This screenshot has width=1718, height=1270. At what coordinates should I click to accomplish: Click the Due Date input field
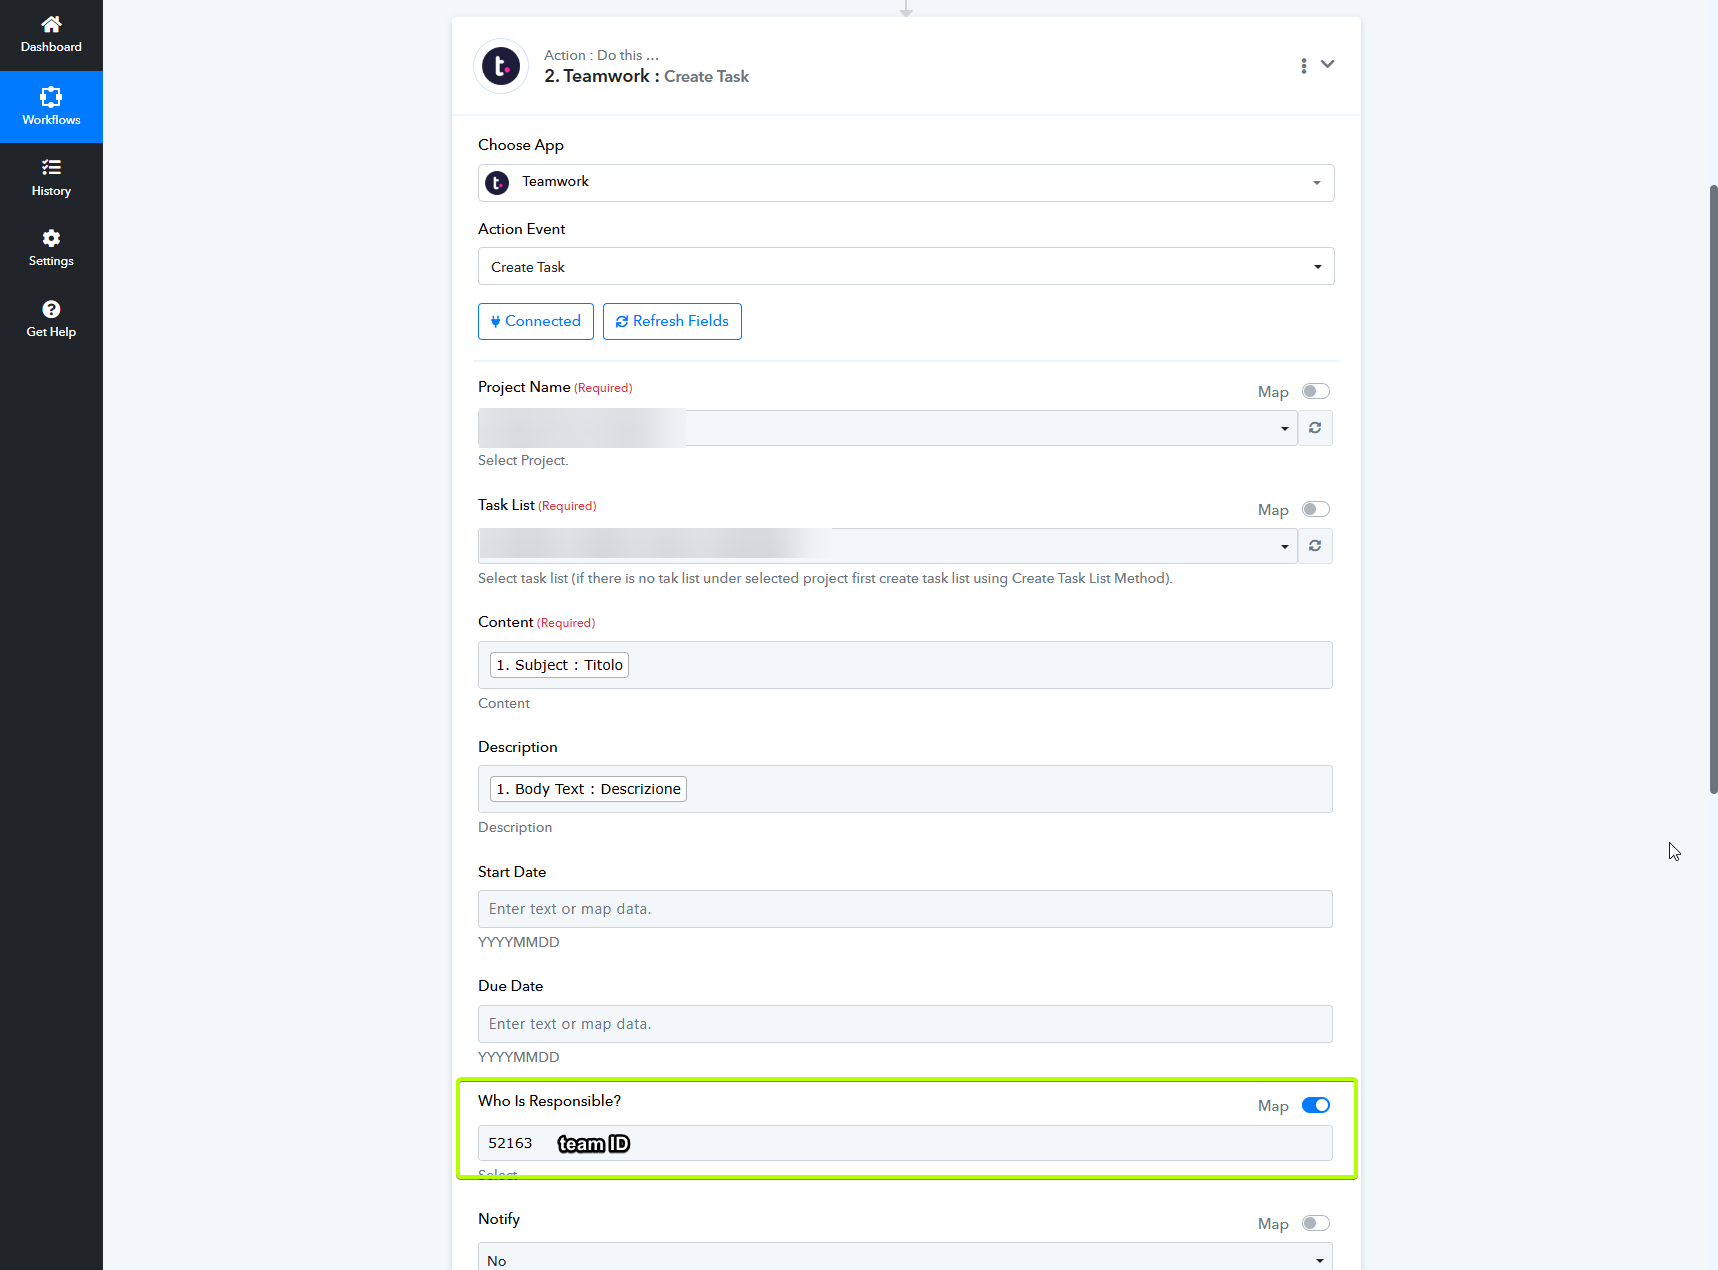coord(905,1024)
